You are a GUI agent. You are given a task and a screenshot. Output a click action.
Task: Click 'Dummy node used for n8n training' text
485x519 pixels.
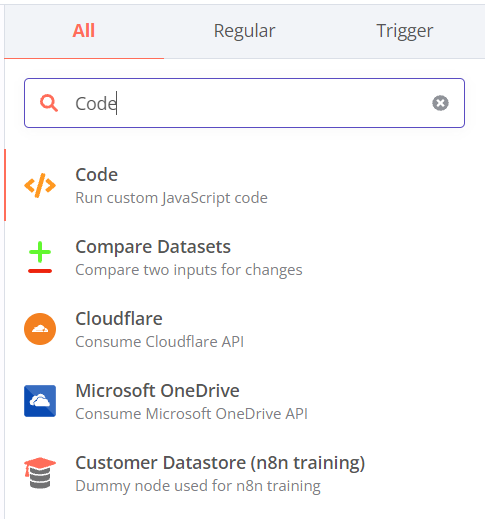[x=198, y=486]
